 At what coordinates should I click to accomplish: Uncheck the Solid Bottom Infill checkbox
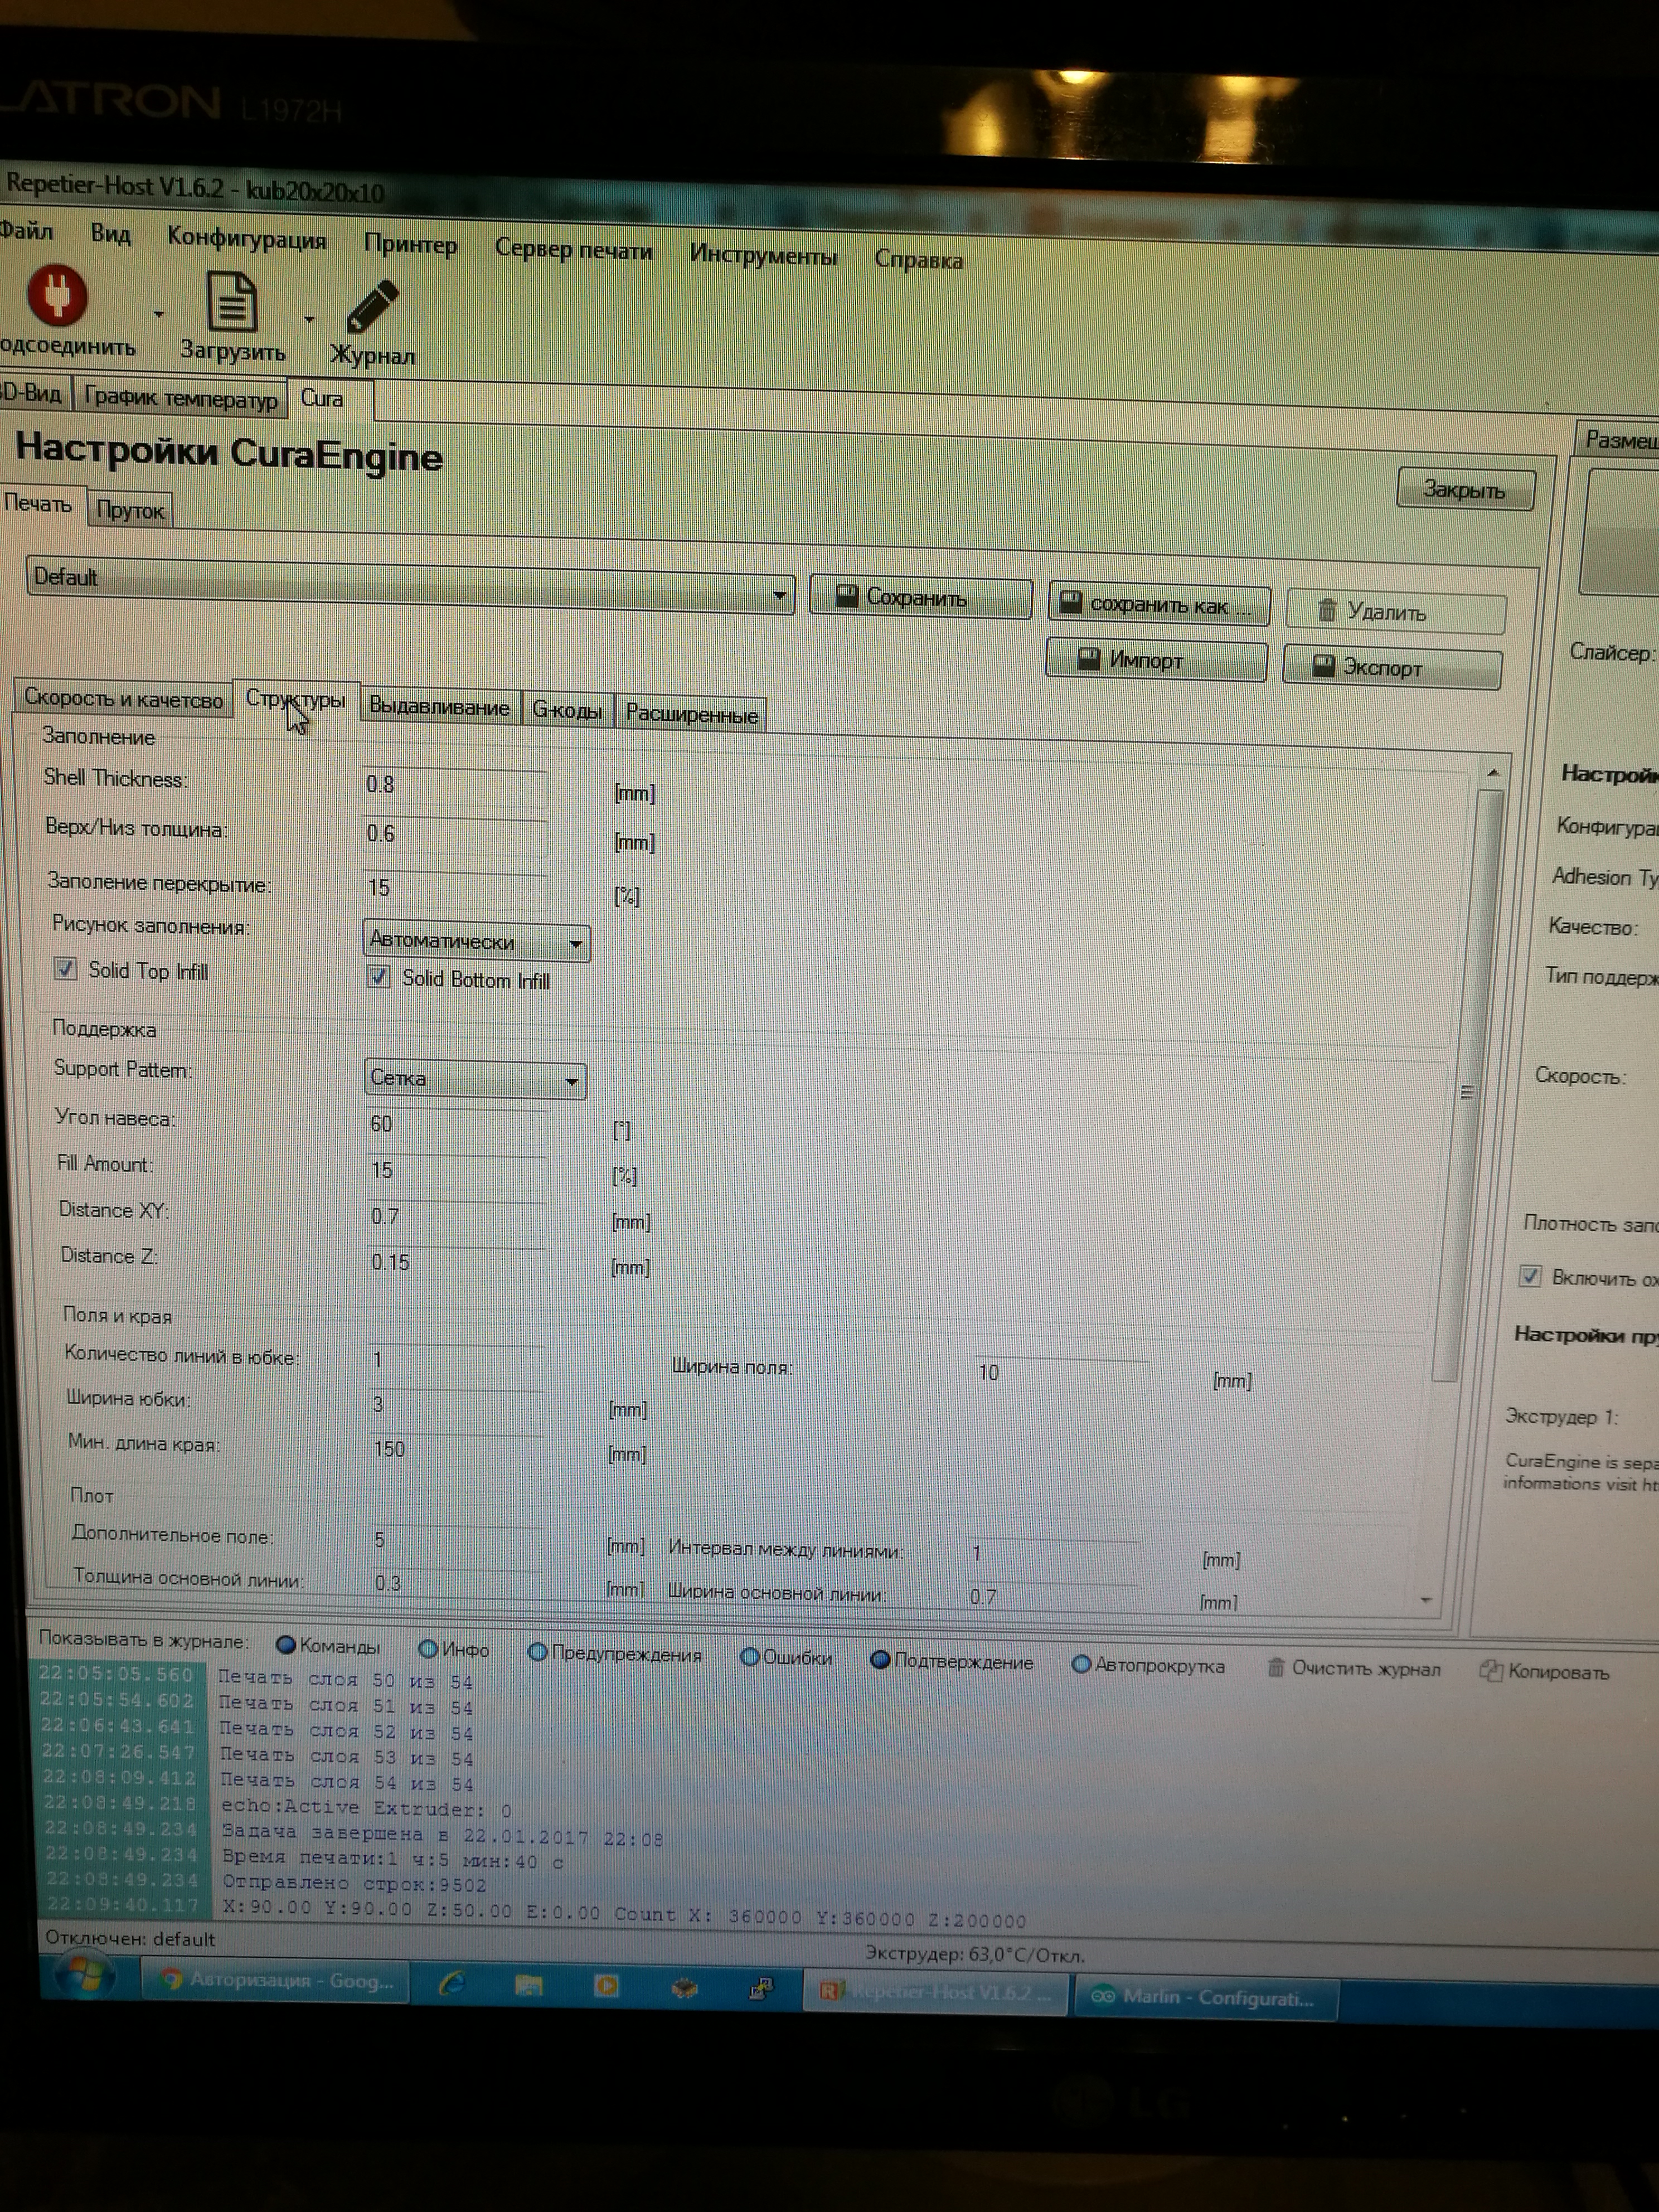click(x=379, y=977)
